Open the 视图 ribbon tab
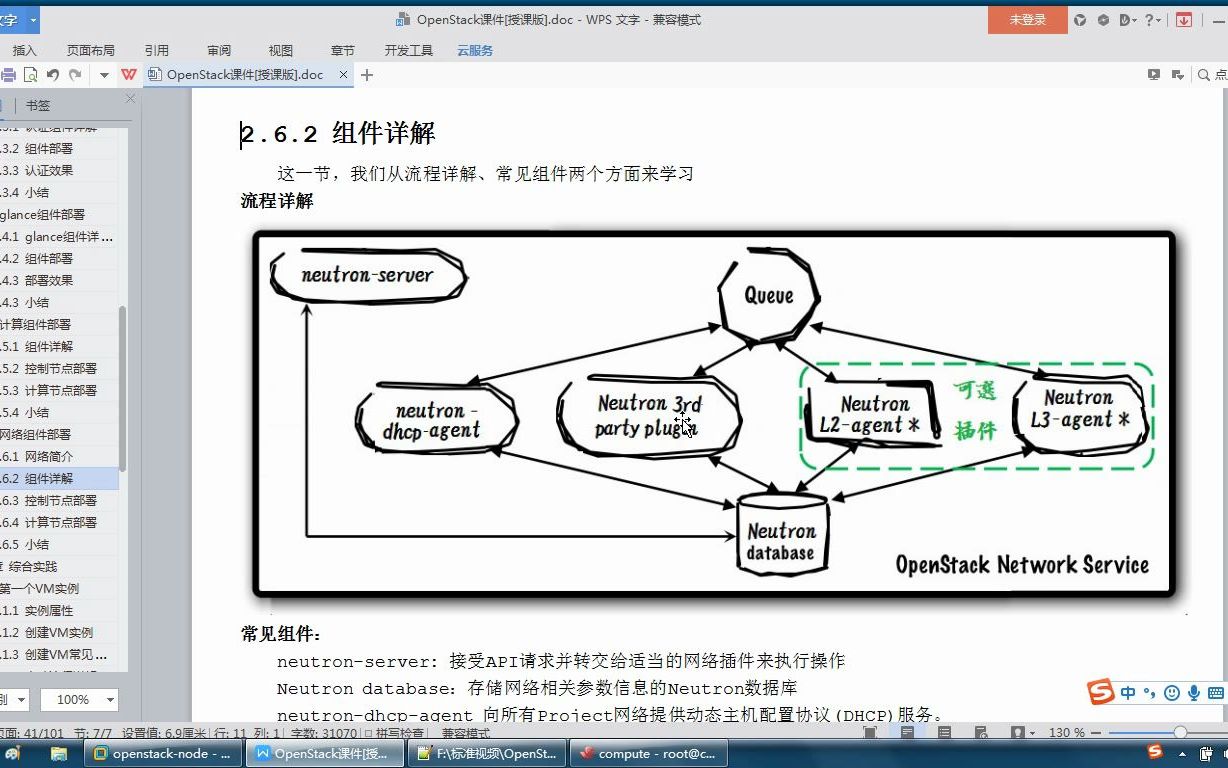Image resolution: width=1228 pixels, height=768 pixels. click(x=281, y=50)
